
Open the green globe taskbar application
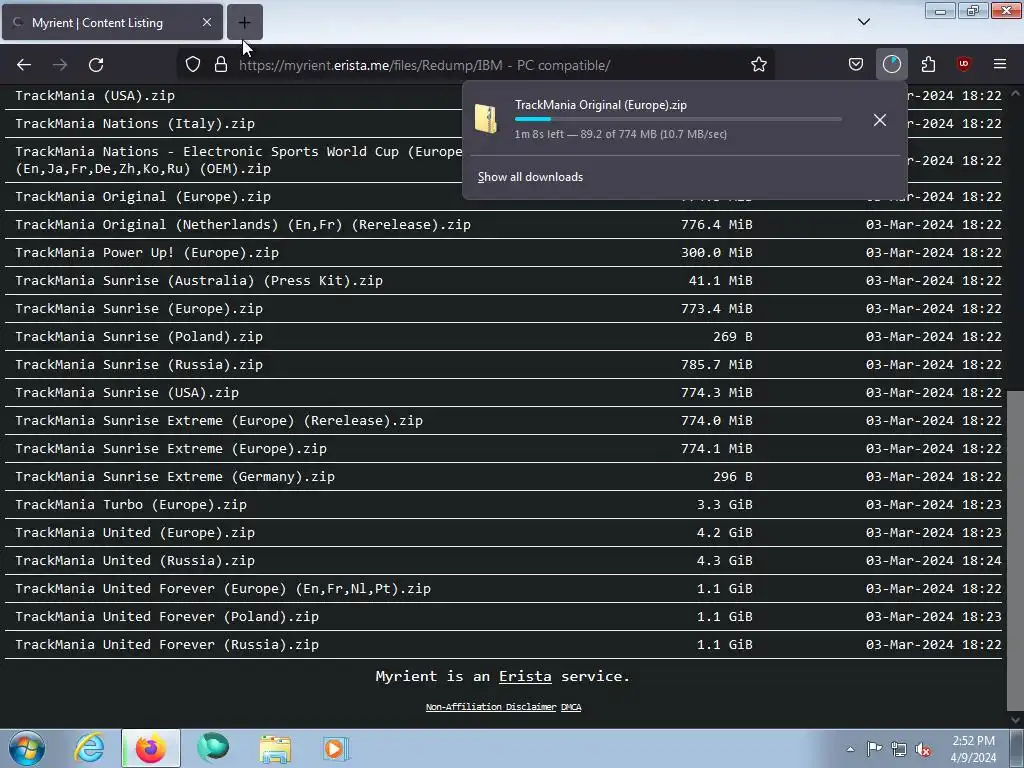click(x=213, y=748)
